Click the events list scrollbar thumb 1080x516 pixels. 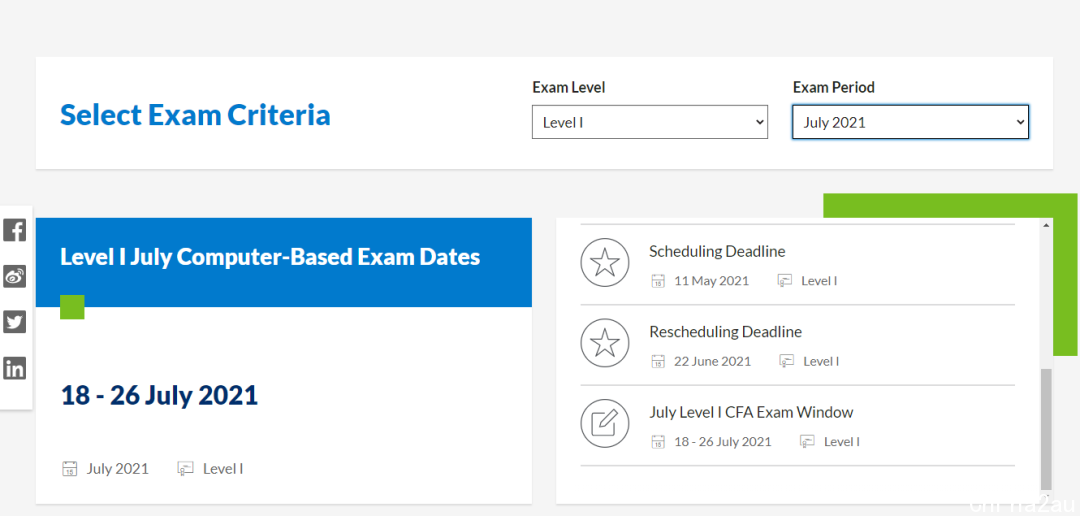tap(1046, 429)
